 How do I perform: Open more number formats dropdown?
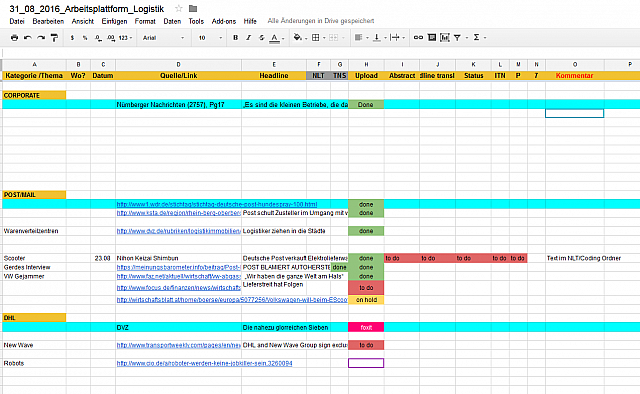[125, 38]
